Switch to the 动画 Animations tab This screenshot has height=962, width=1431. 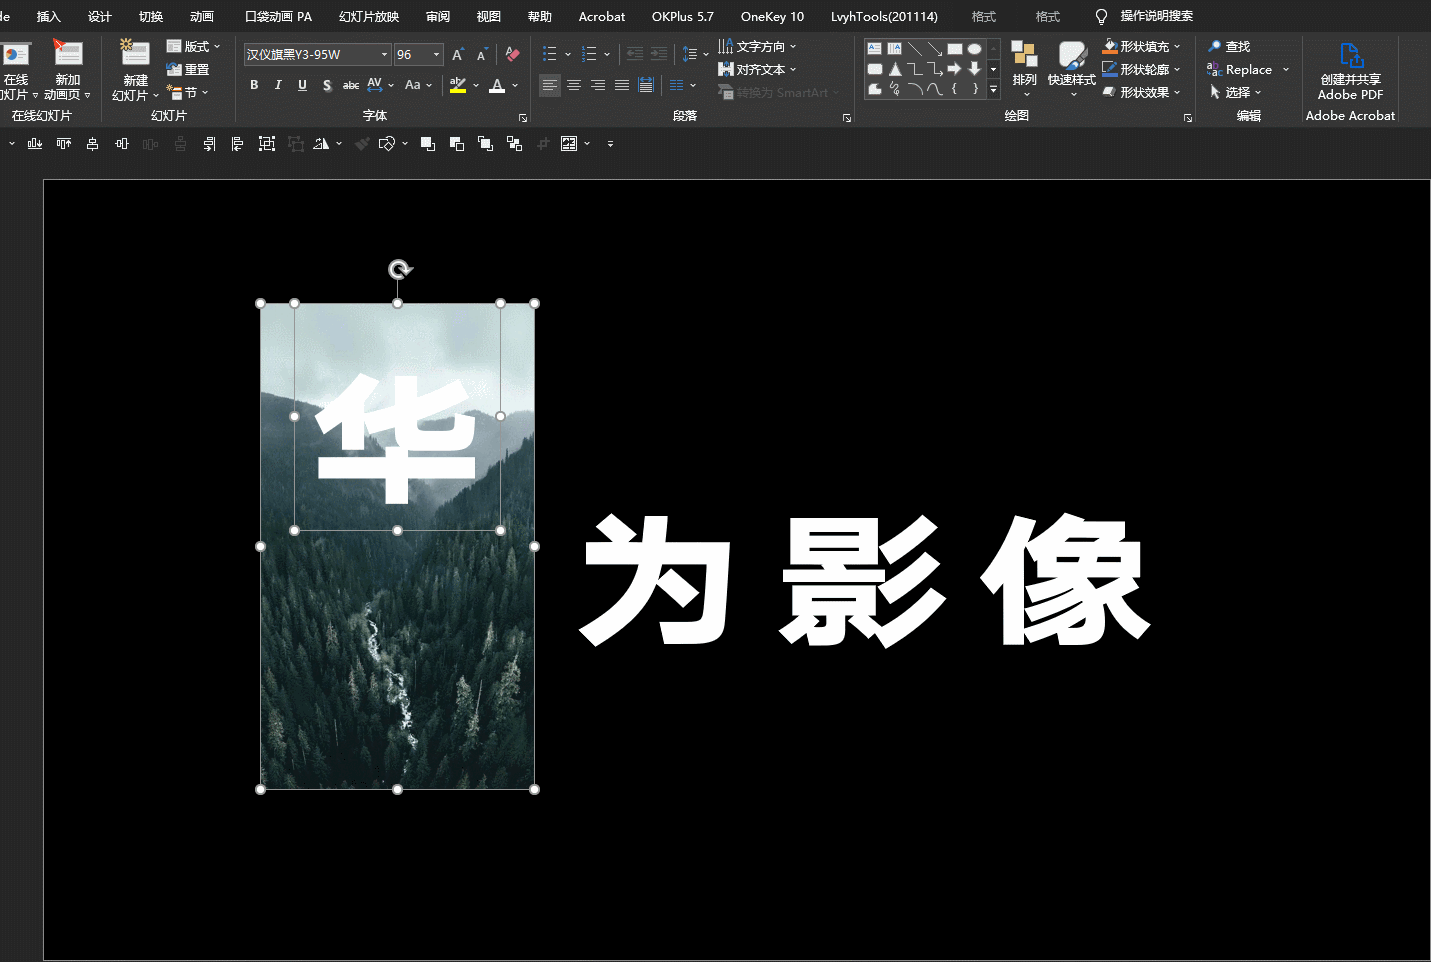coord(202,17)
